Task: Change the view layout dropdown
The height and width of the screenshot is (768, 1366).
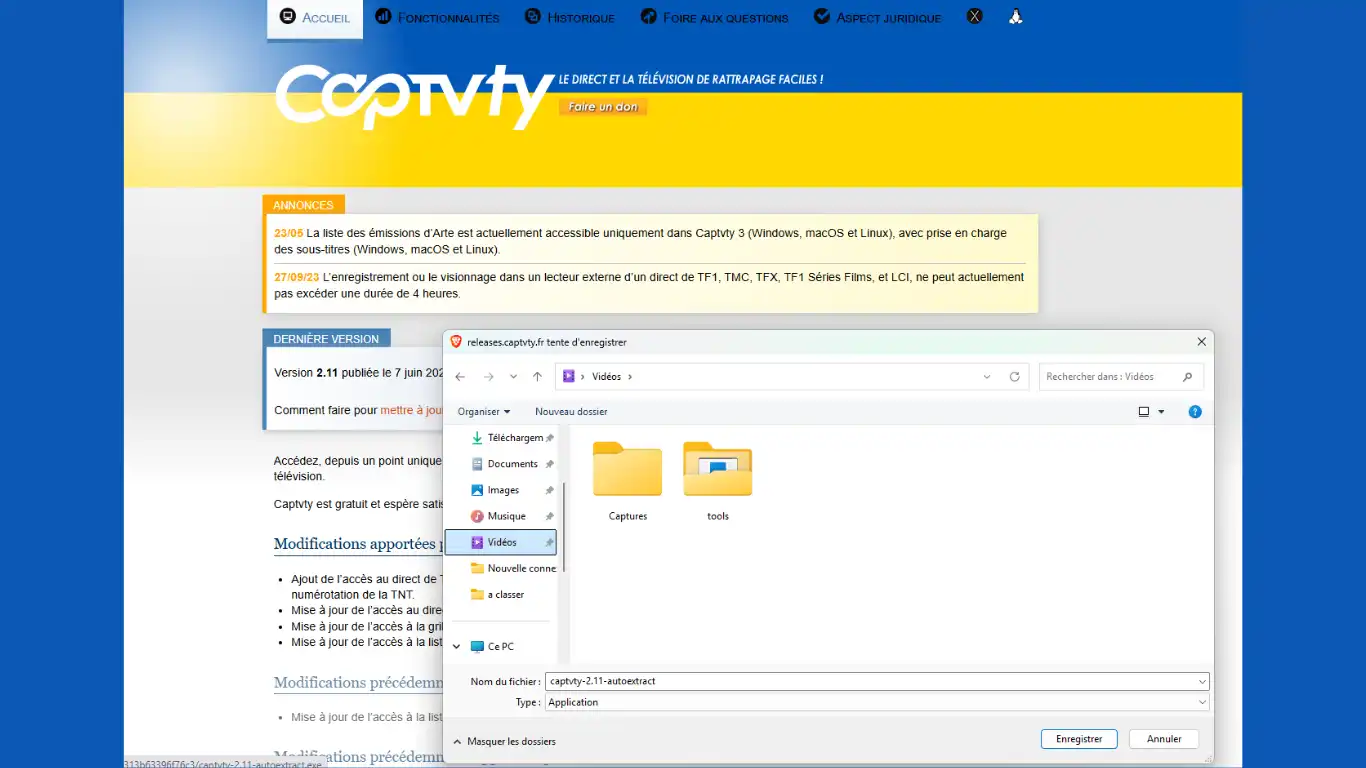Action: coord(1160,412)
